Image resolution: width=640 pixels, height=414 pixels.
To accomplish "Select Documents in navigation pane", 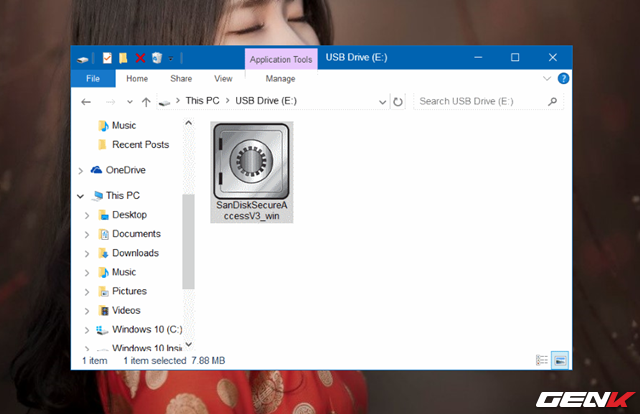I will point(136,234).
